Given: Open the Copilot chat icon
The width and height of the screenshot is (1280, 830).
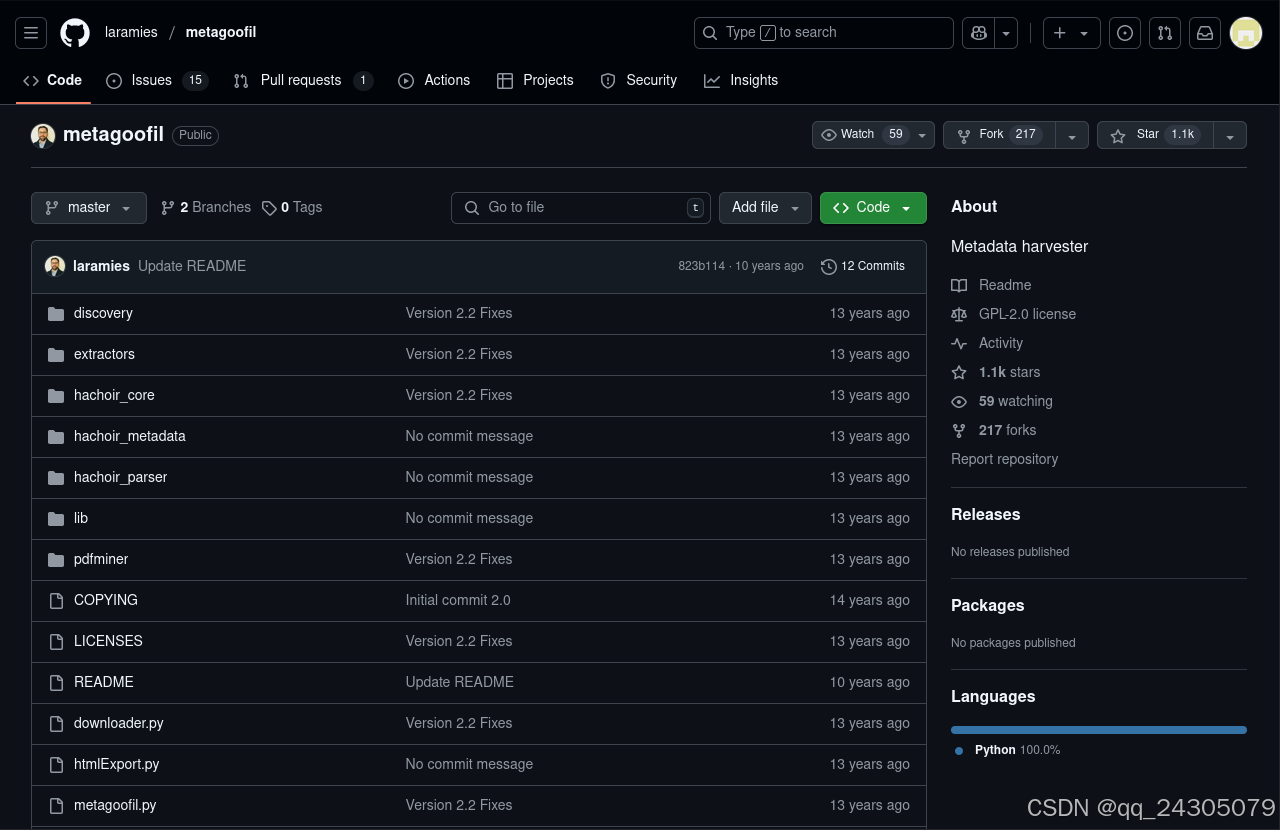Looking at the screenshot, I should pyautogui.click(x=978, y=33).
